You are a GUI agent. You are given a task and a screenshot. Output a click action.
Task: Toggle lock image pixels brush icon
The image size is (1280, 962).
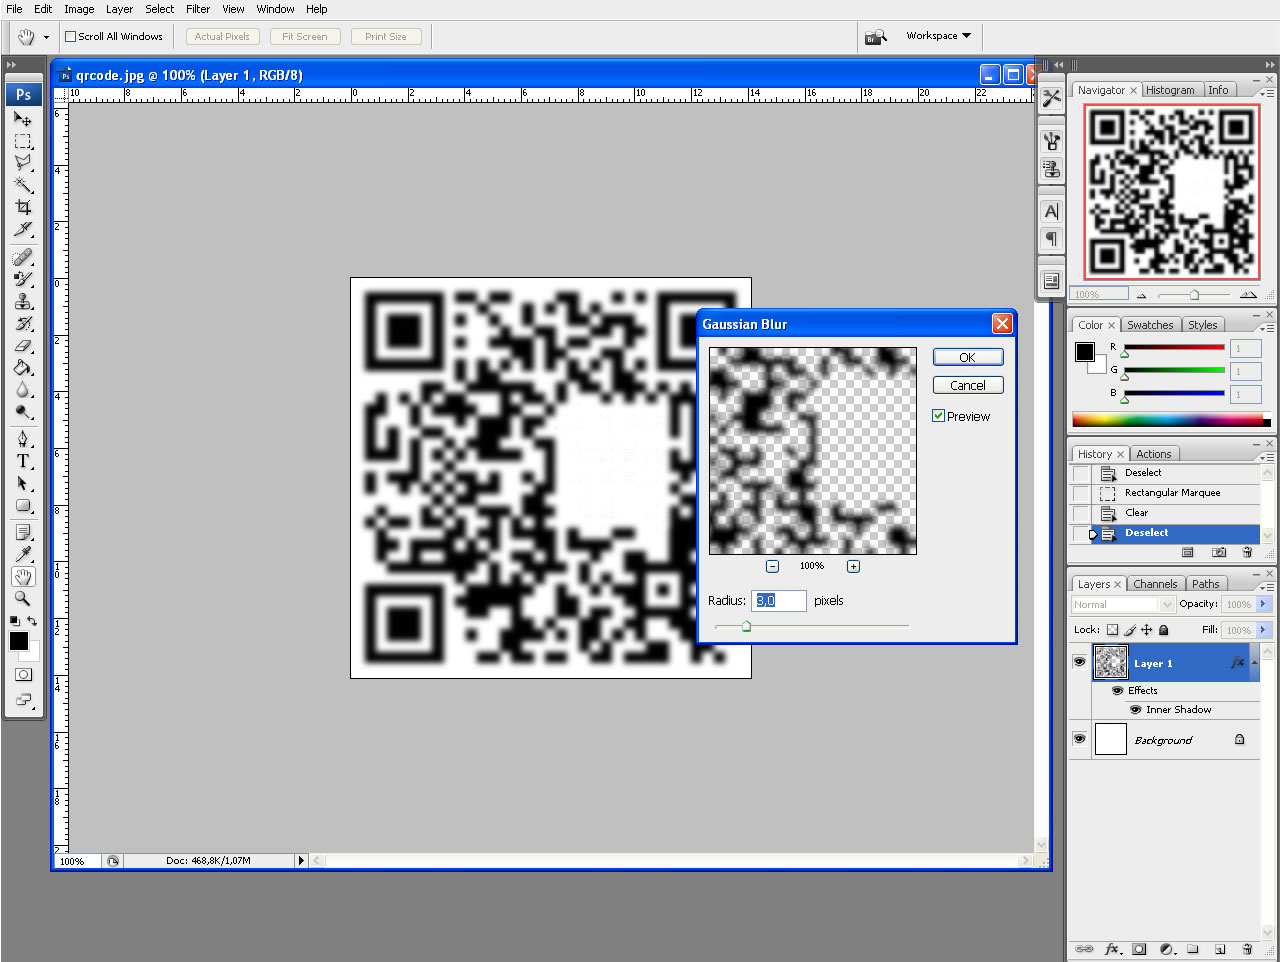click(1130, 630)
